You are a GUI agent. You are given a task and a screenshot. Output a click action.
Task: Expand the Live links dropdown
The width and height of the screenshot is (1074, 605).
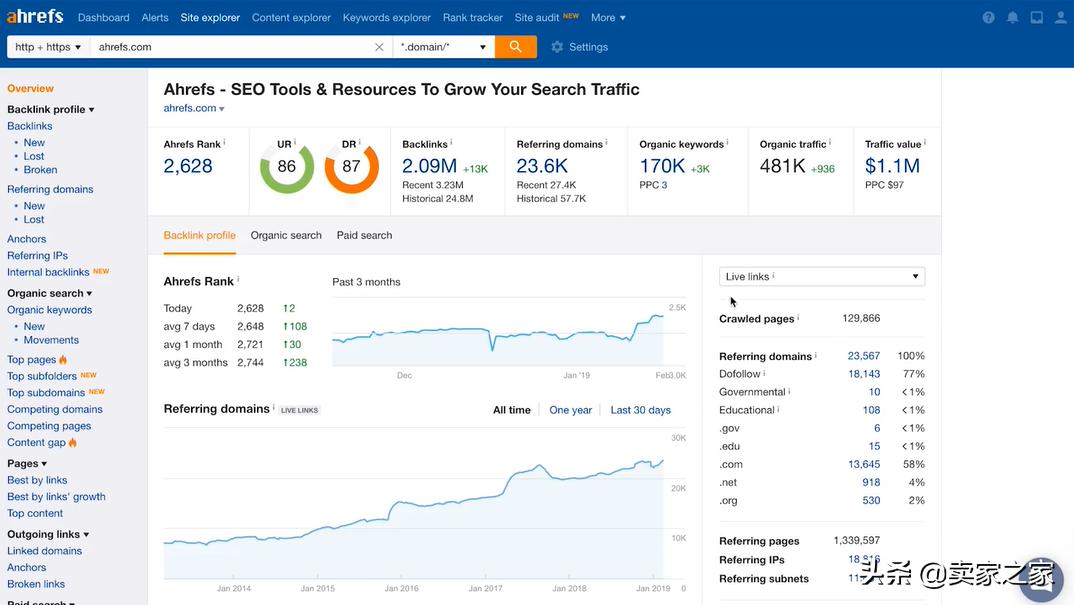[x=821, y=277]
